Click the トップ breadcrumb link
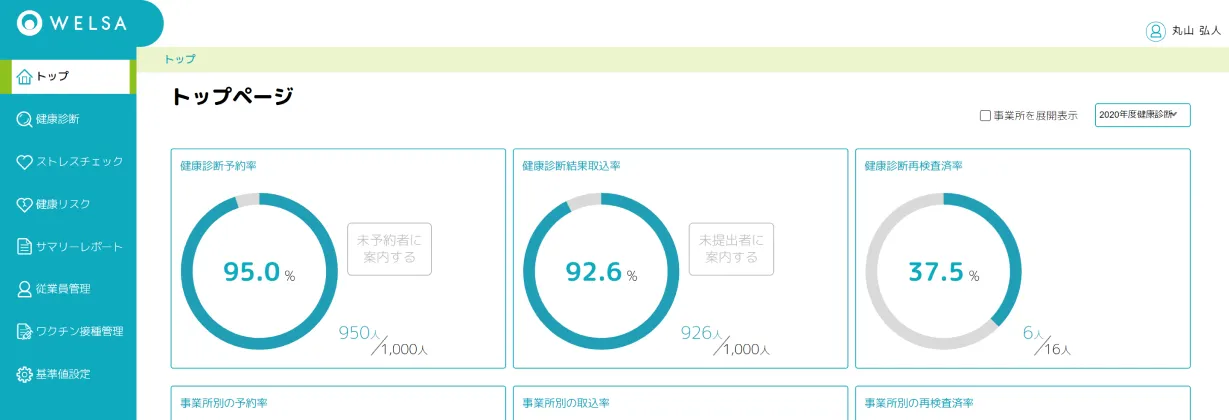This screenshot has width=1229, height=420. (180, 59)
